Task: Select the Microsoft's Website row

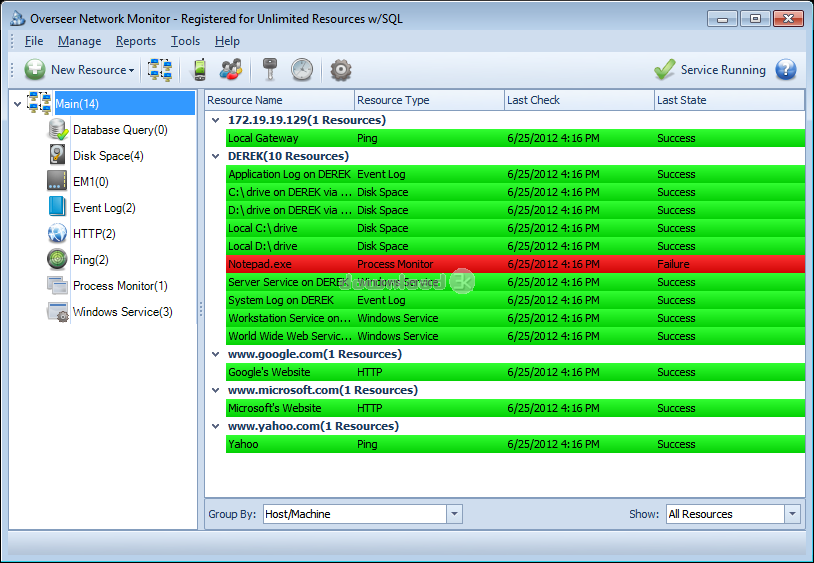Action: (515, 408)
